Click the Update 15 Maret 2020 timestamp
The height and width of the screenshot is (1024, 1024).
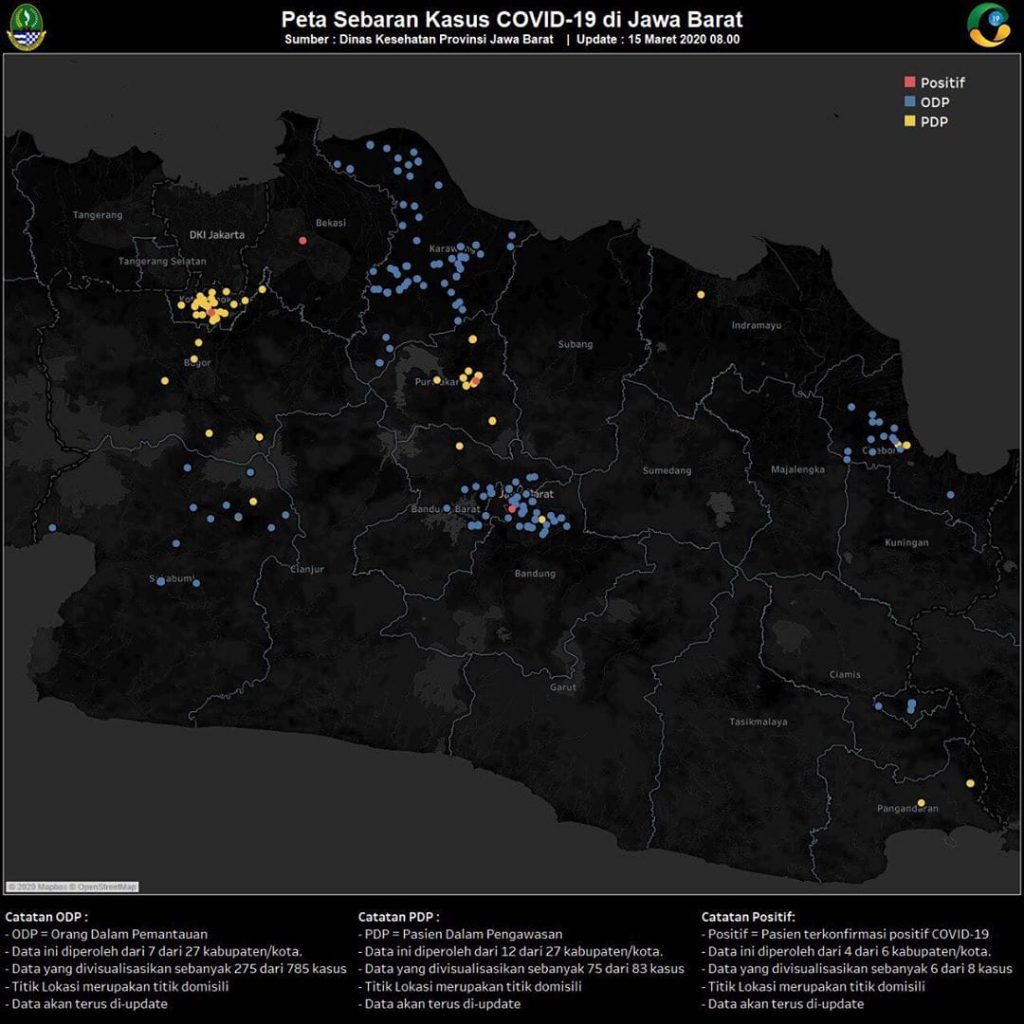point(658,39)
